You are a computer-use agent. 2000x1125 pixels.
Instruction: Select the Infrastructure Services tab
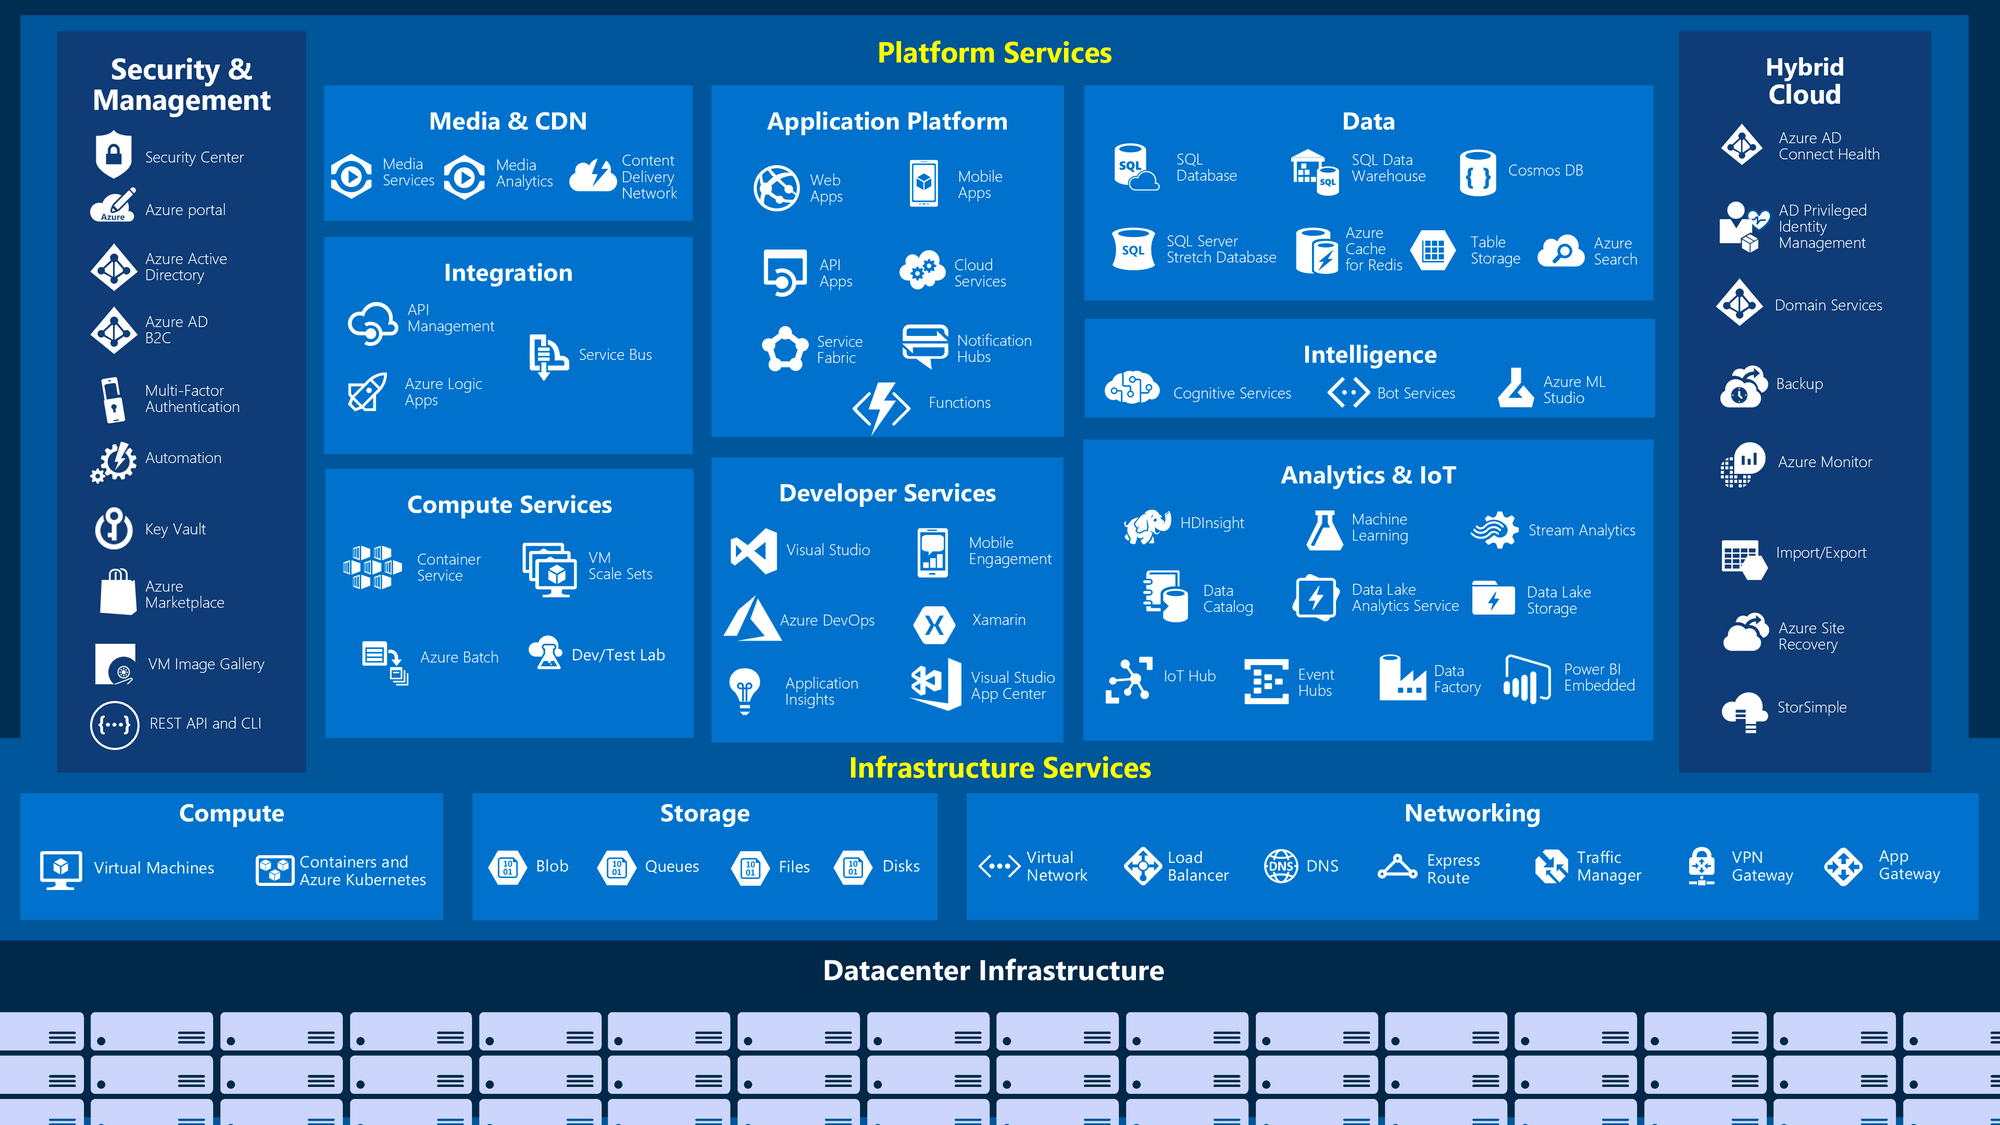[1000, 769]
